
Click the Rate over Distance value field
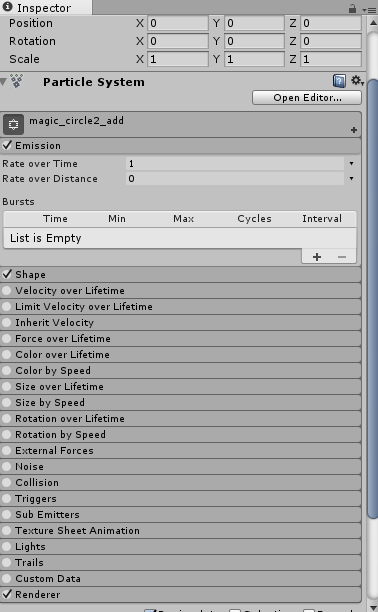pyautogui.click(x=235, y=178)
